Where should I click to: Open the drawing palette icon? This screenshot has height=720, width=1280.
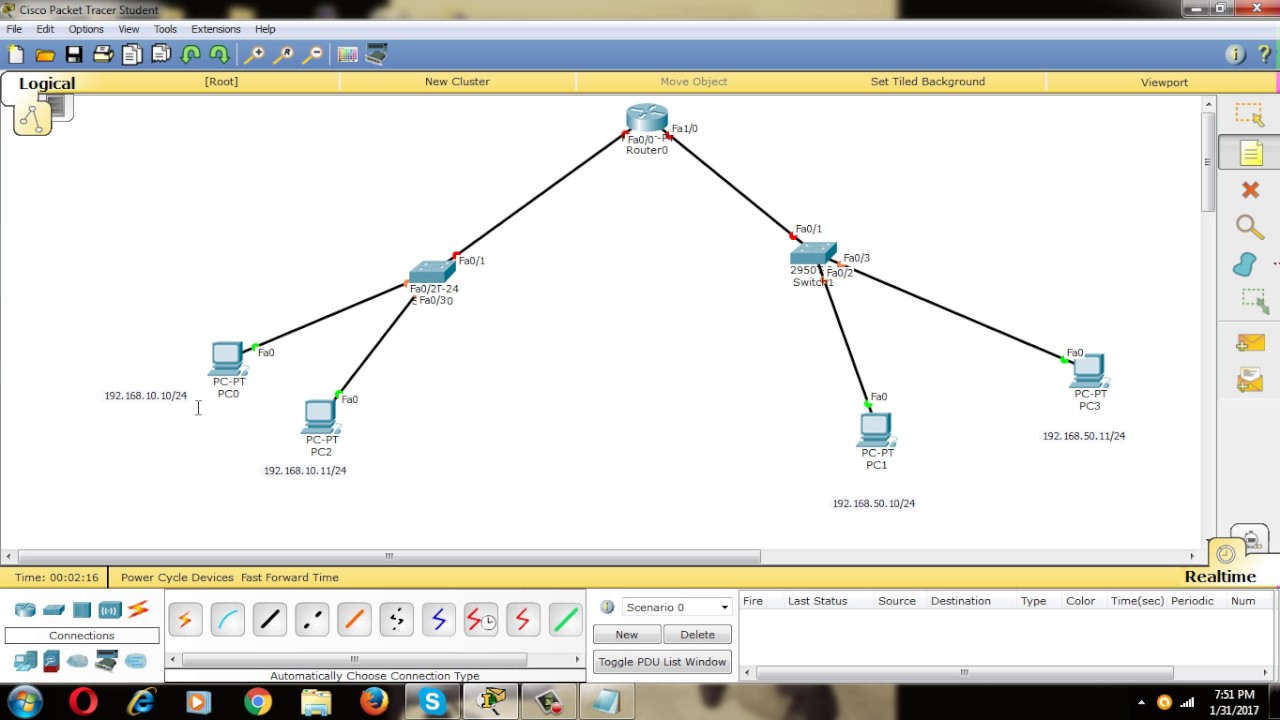click(x=347, y=55)
